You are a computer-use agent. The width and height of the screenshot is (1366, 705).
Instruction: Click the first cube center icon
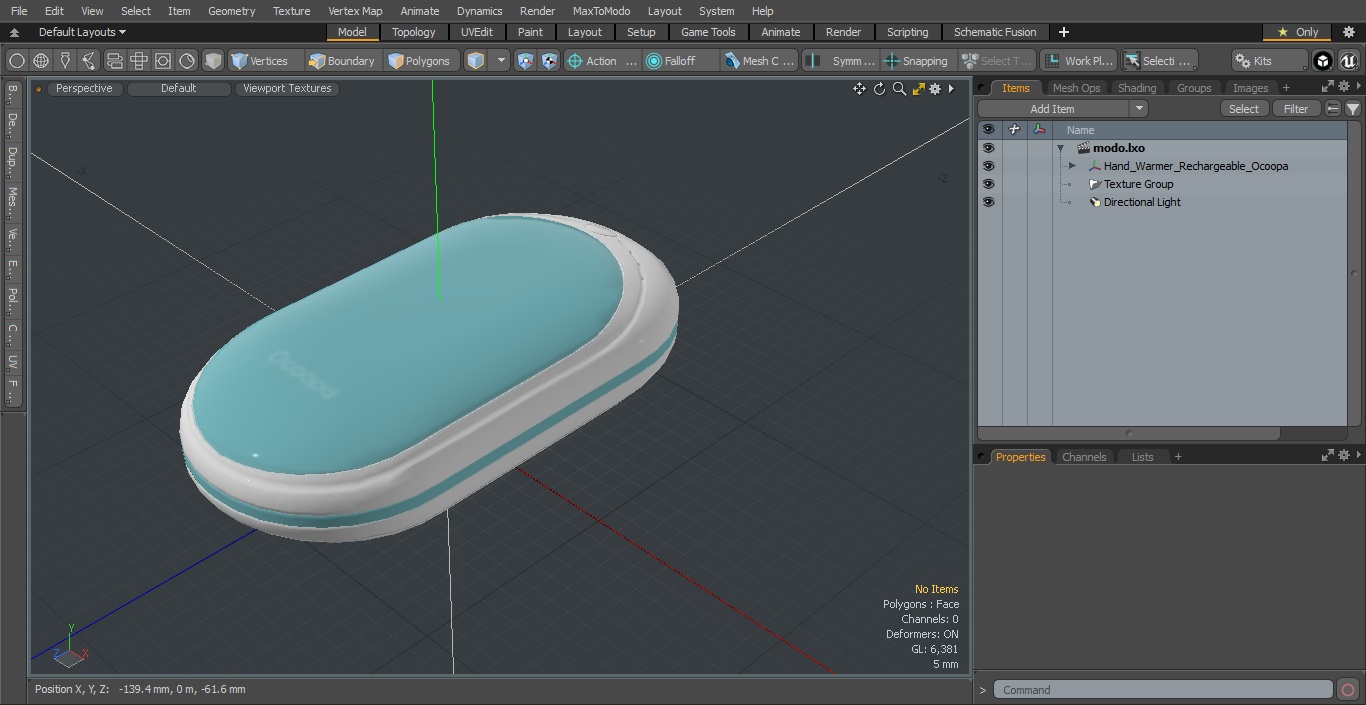point(526,61)
